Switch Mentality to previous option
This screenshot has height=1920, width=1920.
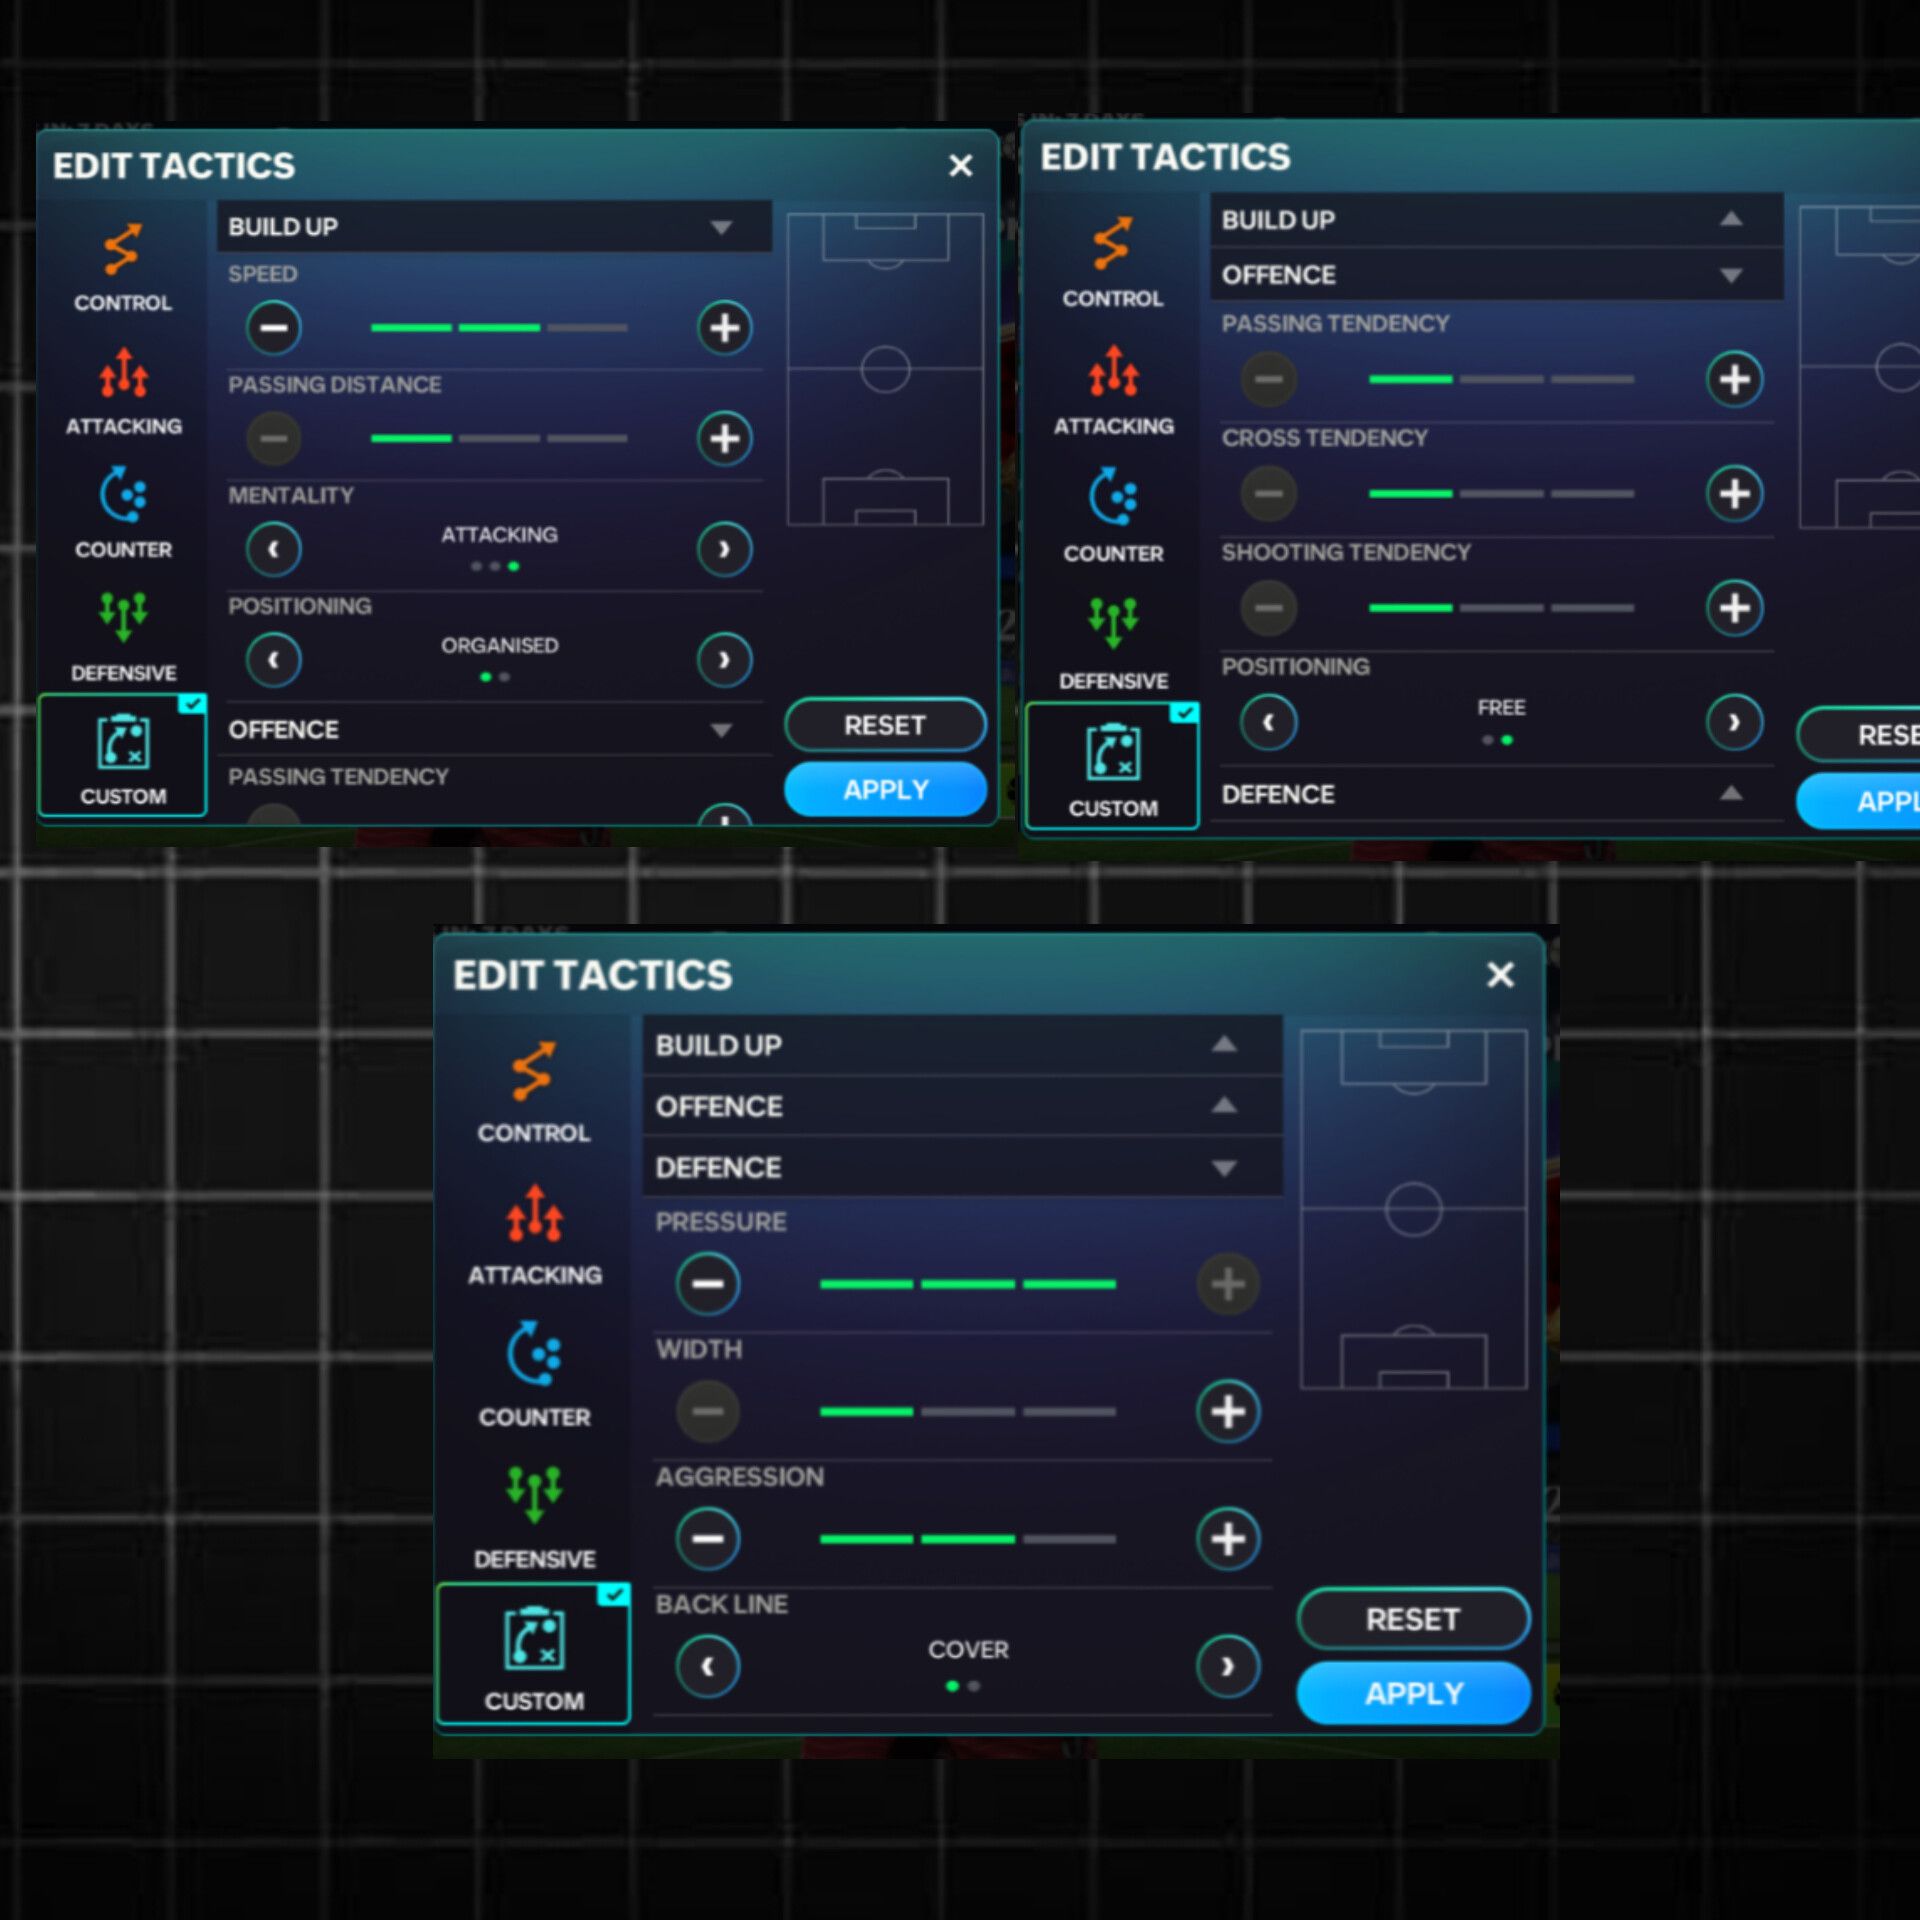(273, 549)
